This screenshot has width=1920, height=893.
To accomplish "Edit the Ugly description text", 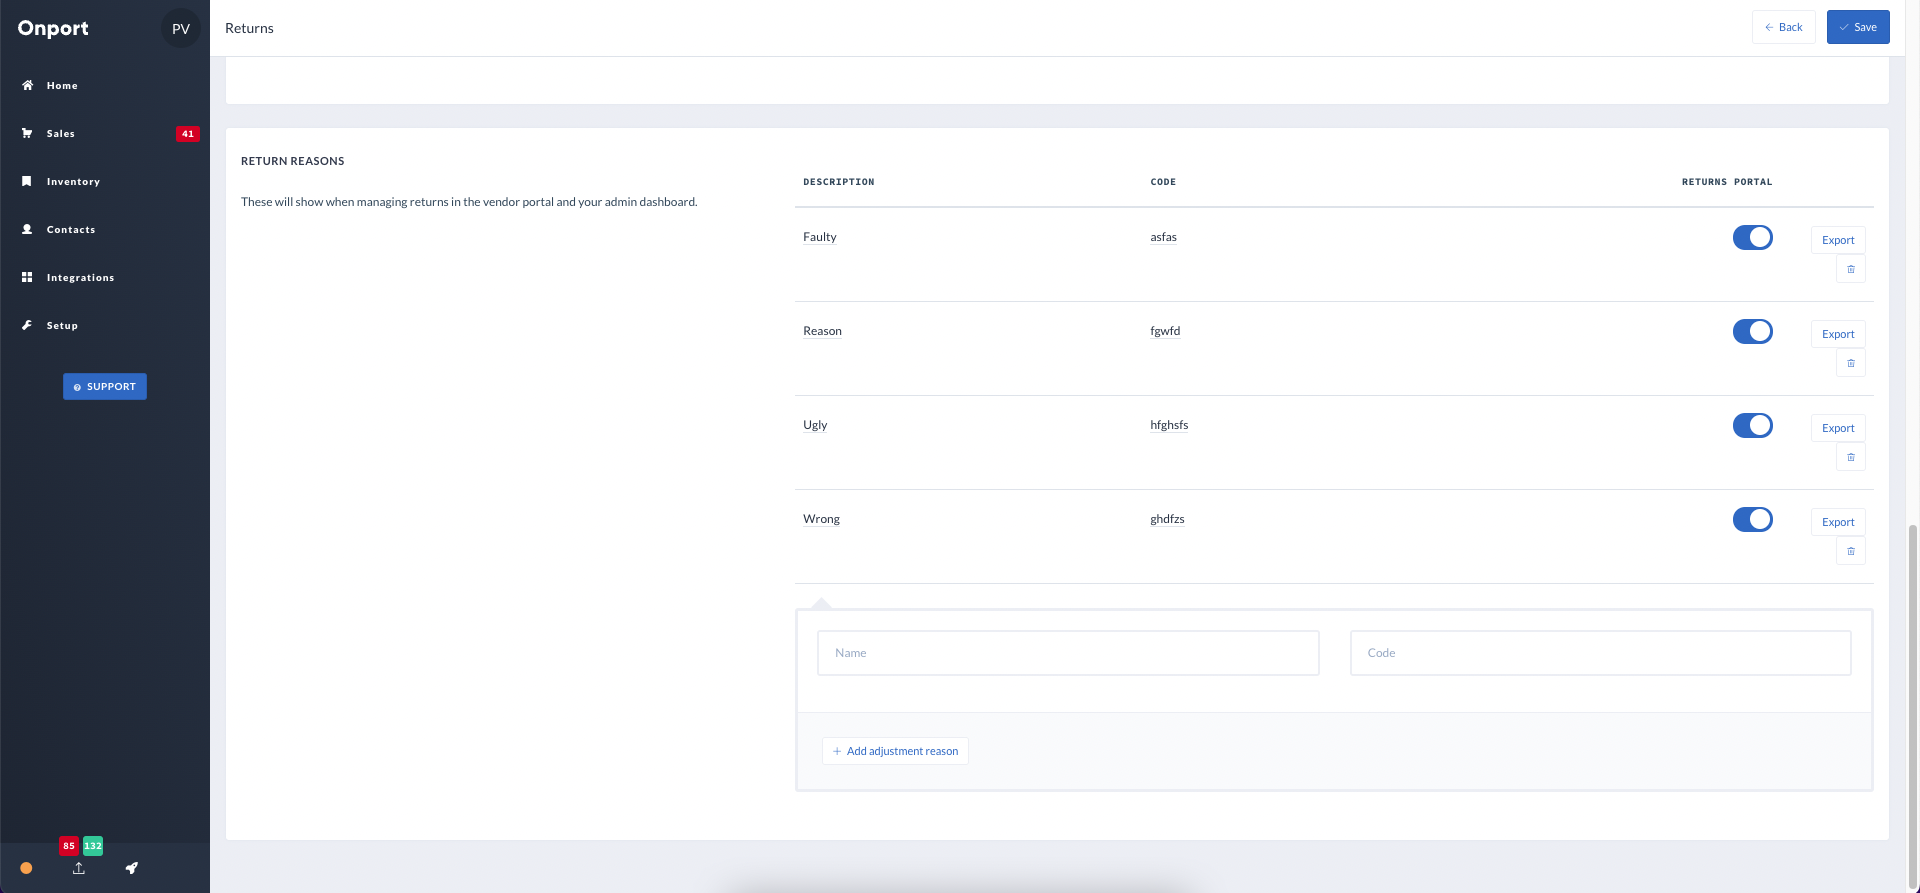I will click(x=815, y=425).
